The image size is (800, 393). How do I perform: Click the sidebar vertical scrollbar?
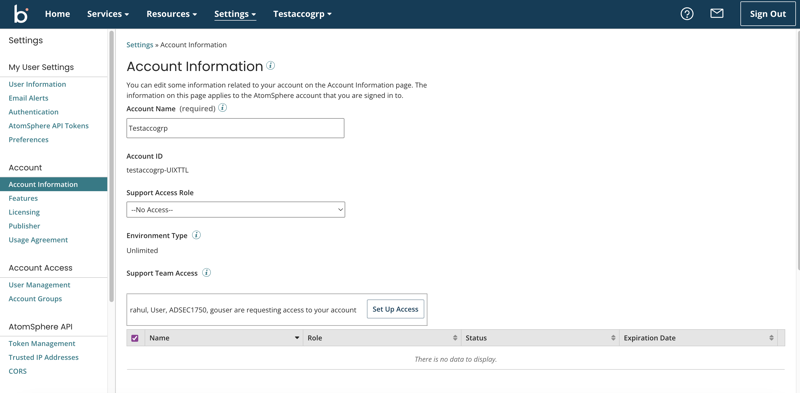pos(112,166)
